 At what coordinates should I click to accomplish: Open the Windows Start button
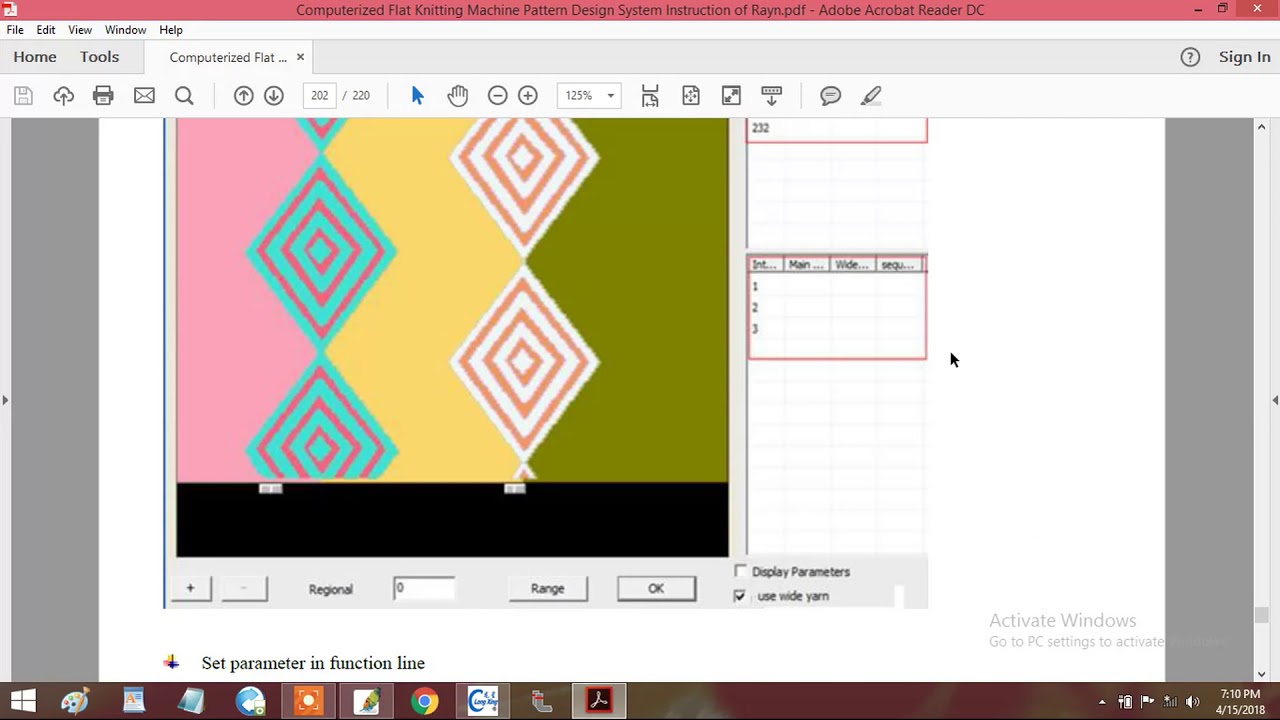pyautogui.click(x=22, y=701)
